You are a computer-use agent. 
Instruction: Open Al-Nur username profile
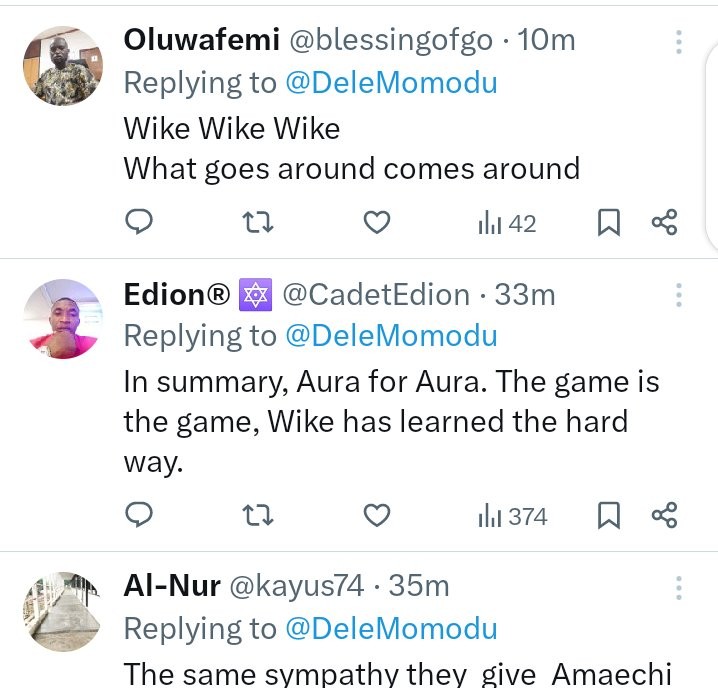coord(172,585)
